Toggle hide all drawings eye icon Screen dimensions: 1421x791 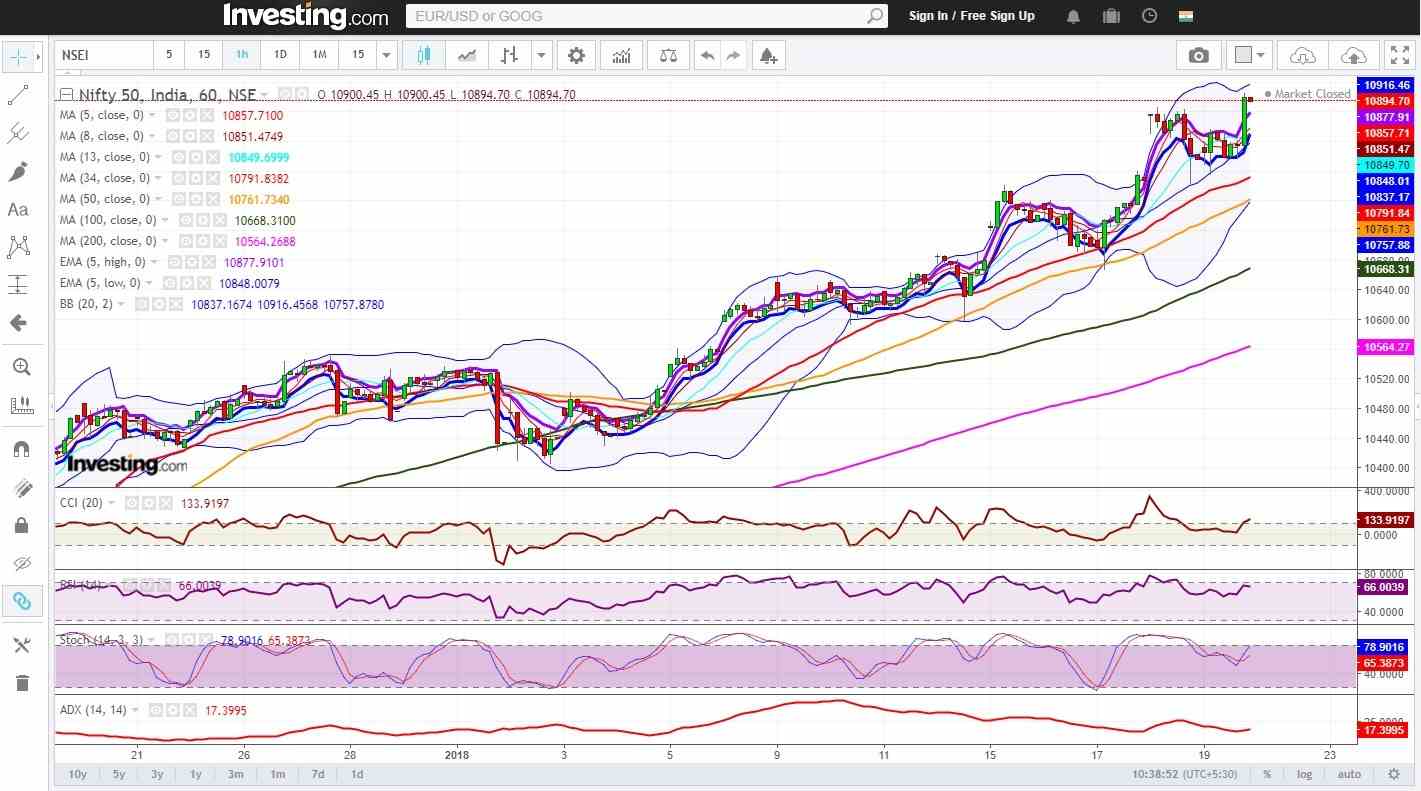(x=21, y=563)
